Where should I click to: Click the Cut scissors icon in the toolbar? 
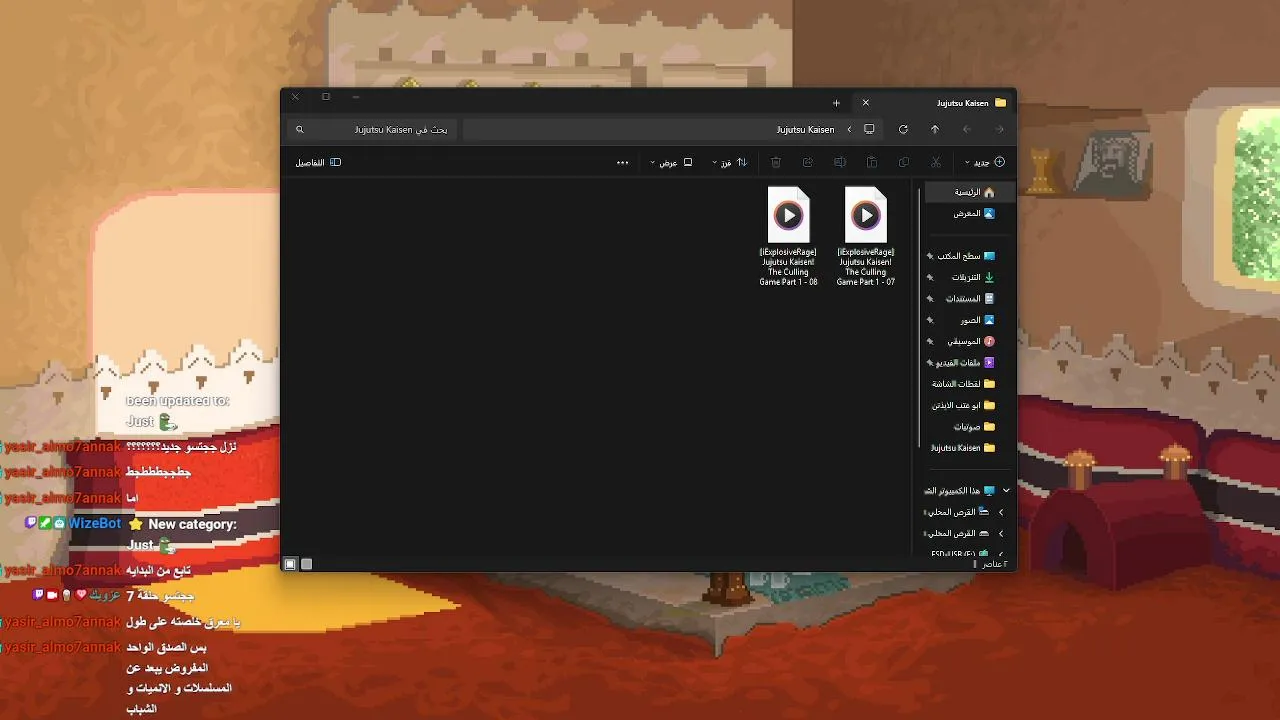936,162
